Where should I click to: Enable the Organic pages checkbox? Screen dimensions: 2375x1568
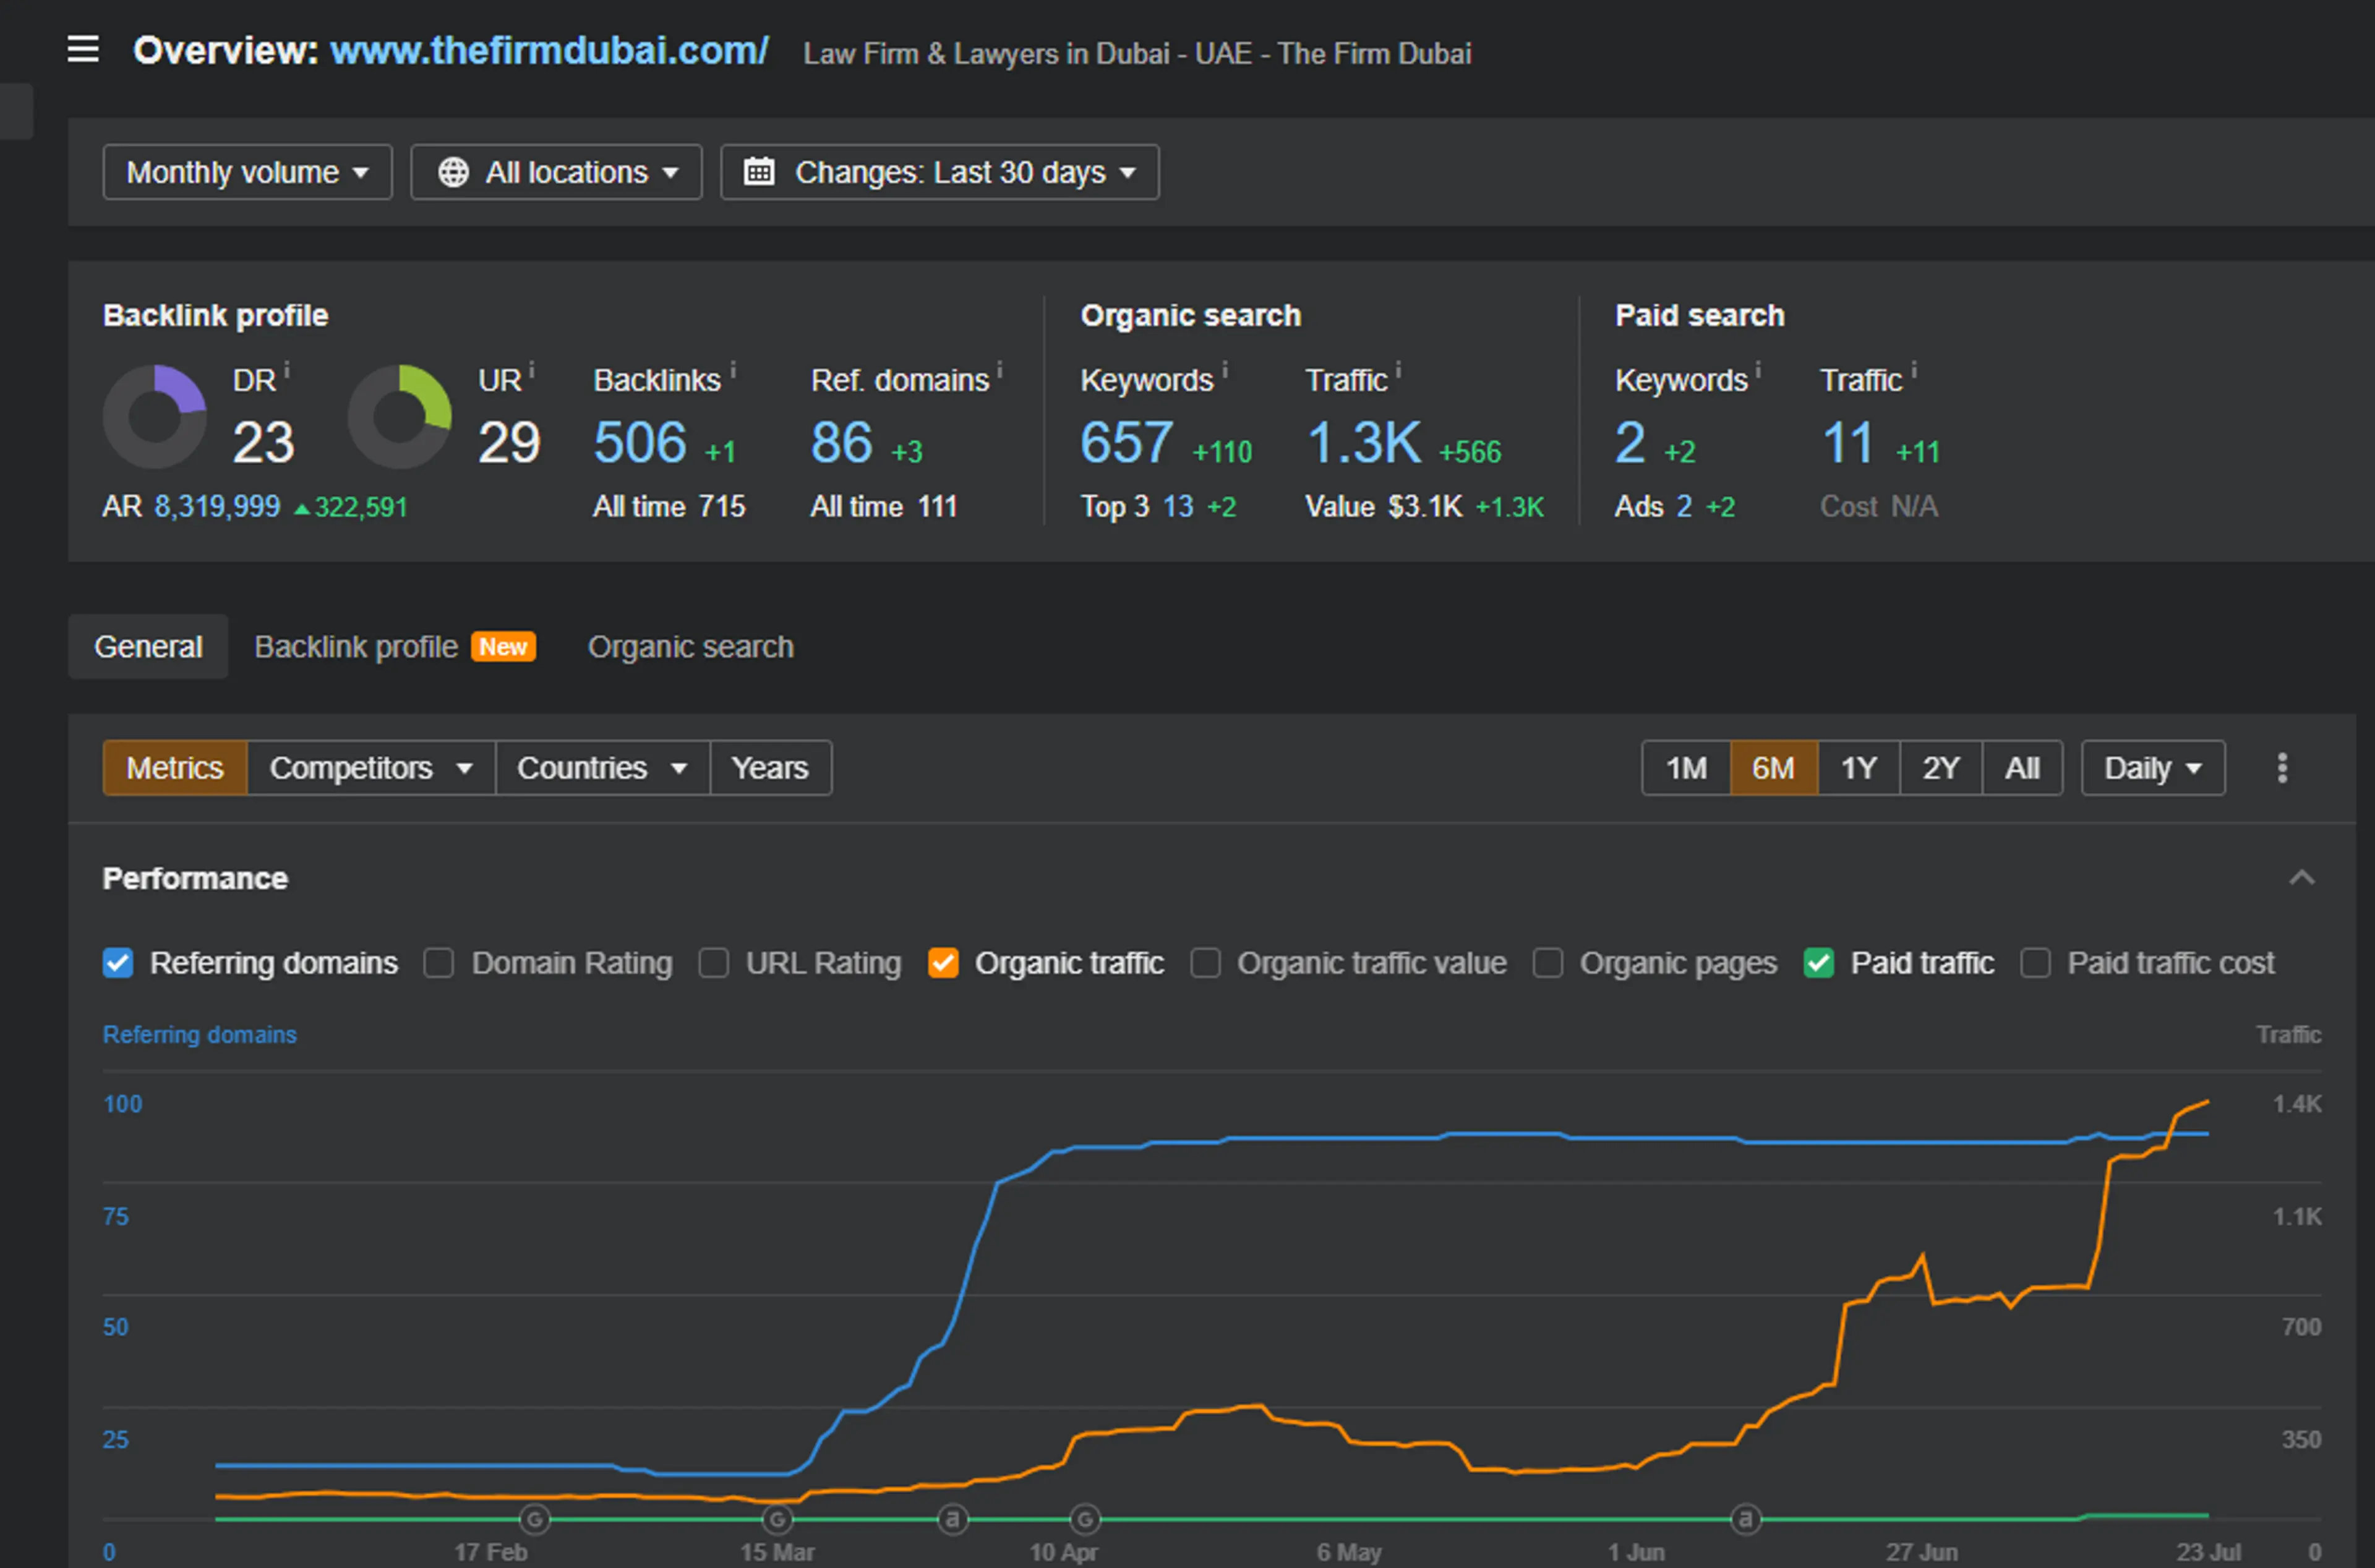click(1548, 963)
